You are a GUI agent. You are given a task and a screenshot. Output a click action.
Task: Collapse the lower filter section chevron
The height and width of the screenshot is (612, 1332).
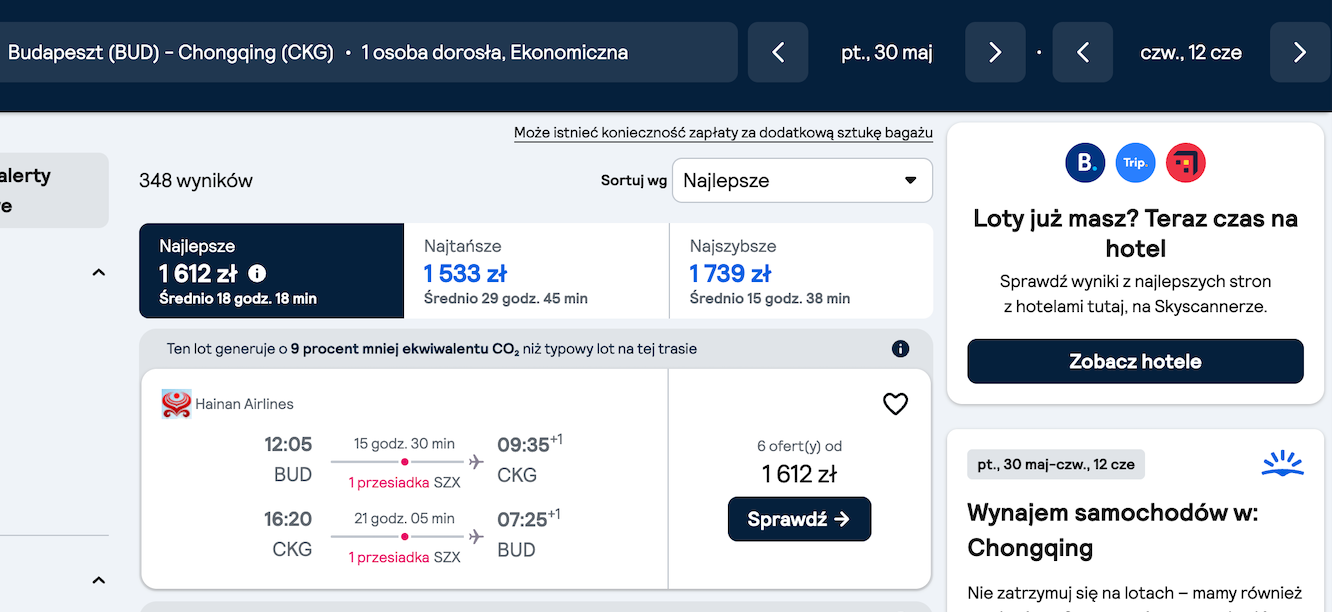coord(98,580)
